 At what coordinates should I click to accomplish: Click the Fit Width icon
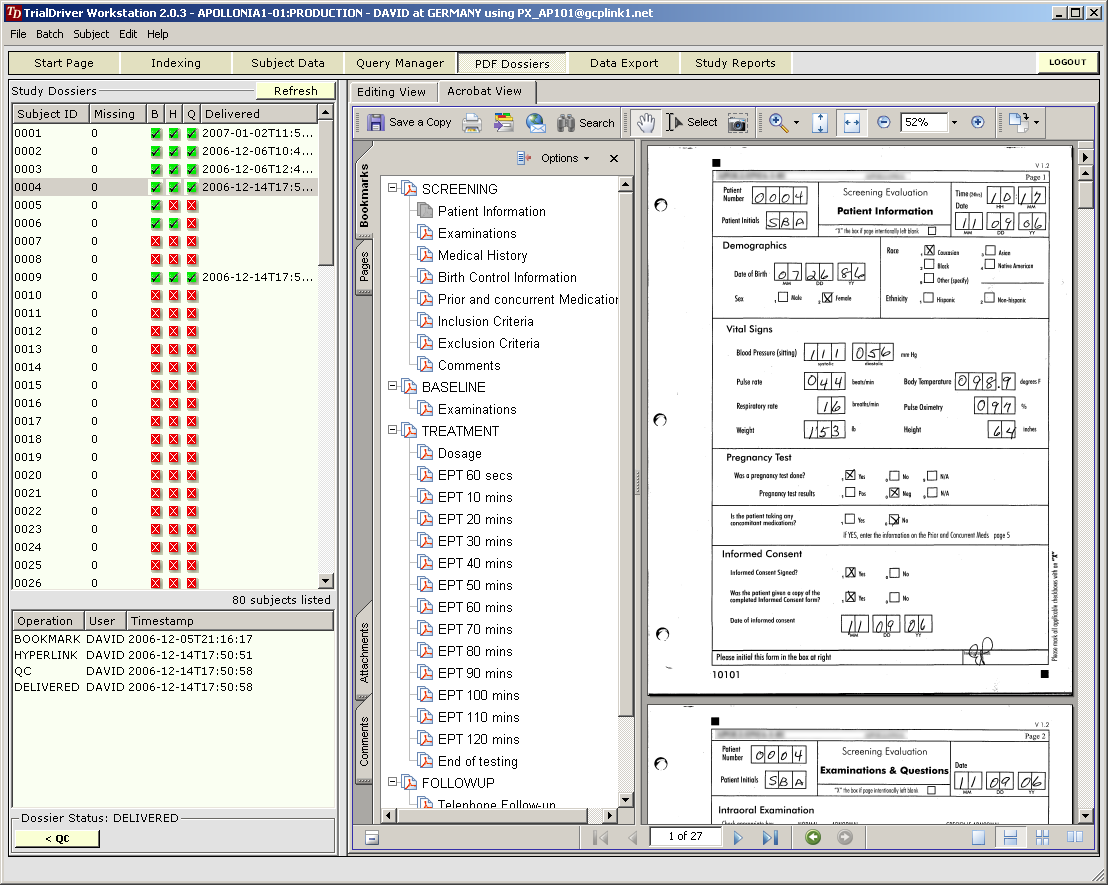pyautogui.click(x=852, y=123)
